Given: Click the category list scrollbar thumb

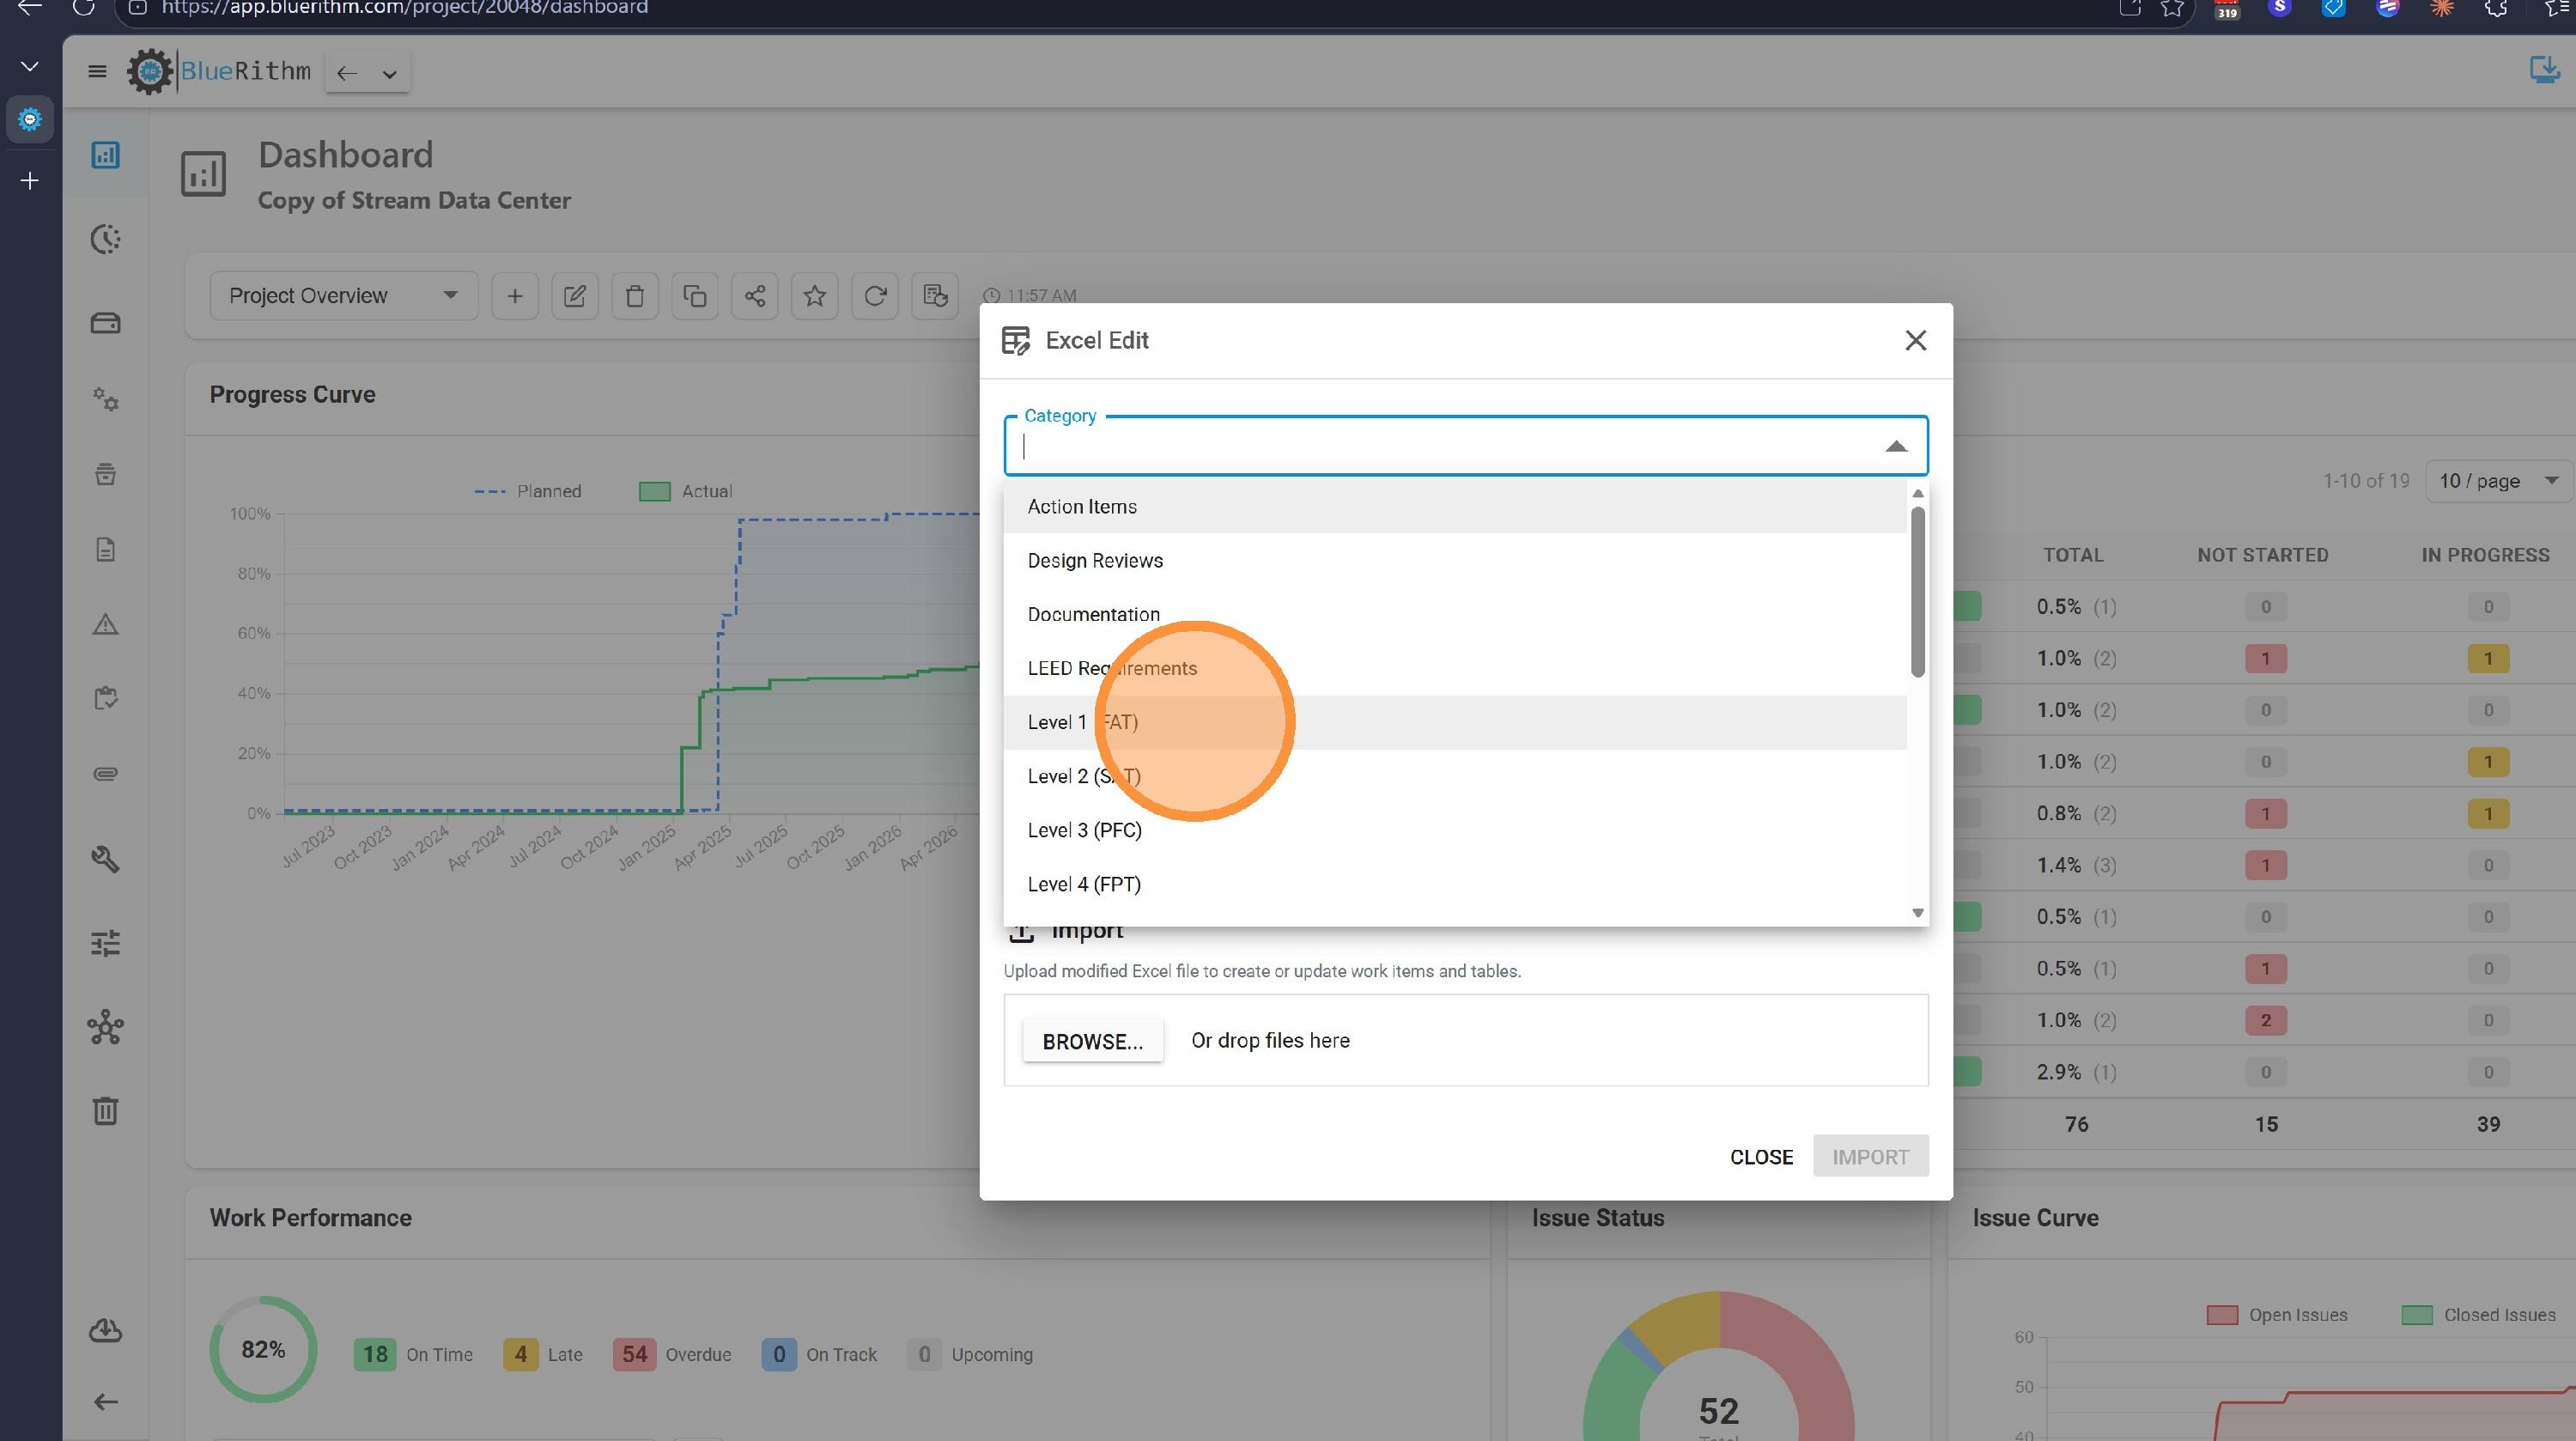Looking at the screenshot, I should tap(1917, 592).
